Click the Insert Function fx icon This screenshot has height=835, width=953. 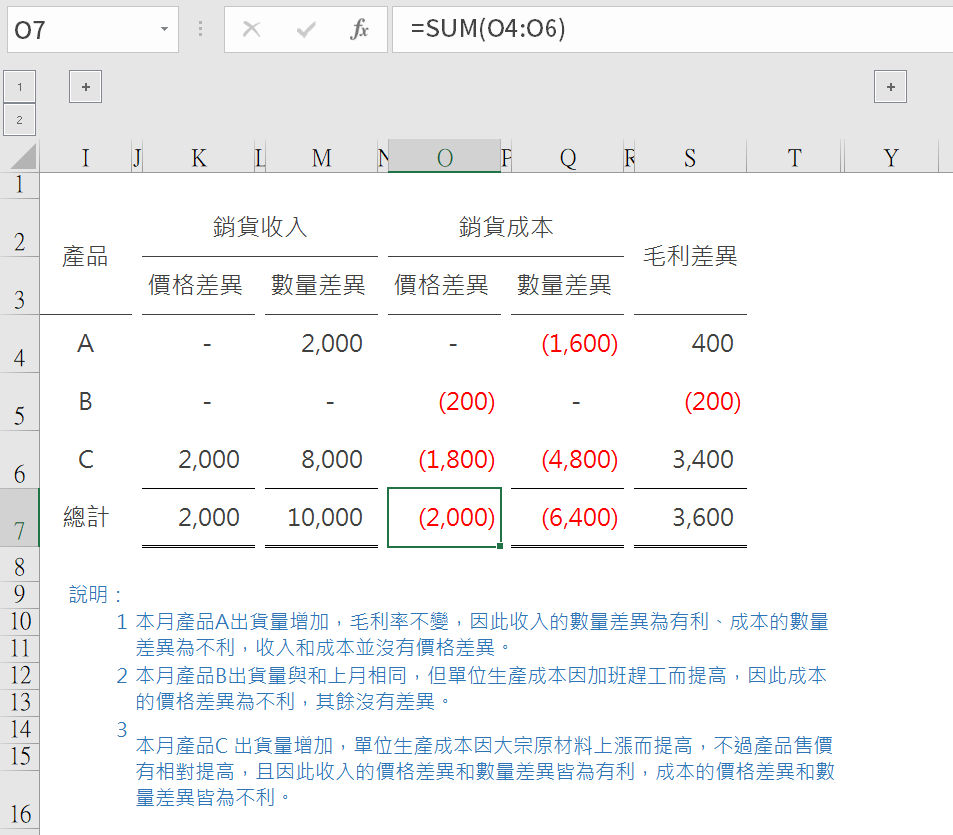coord(359,30)
